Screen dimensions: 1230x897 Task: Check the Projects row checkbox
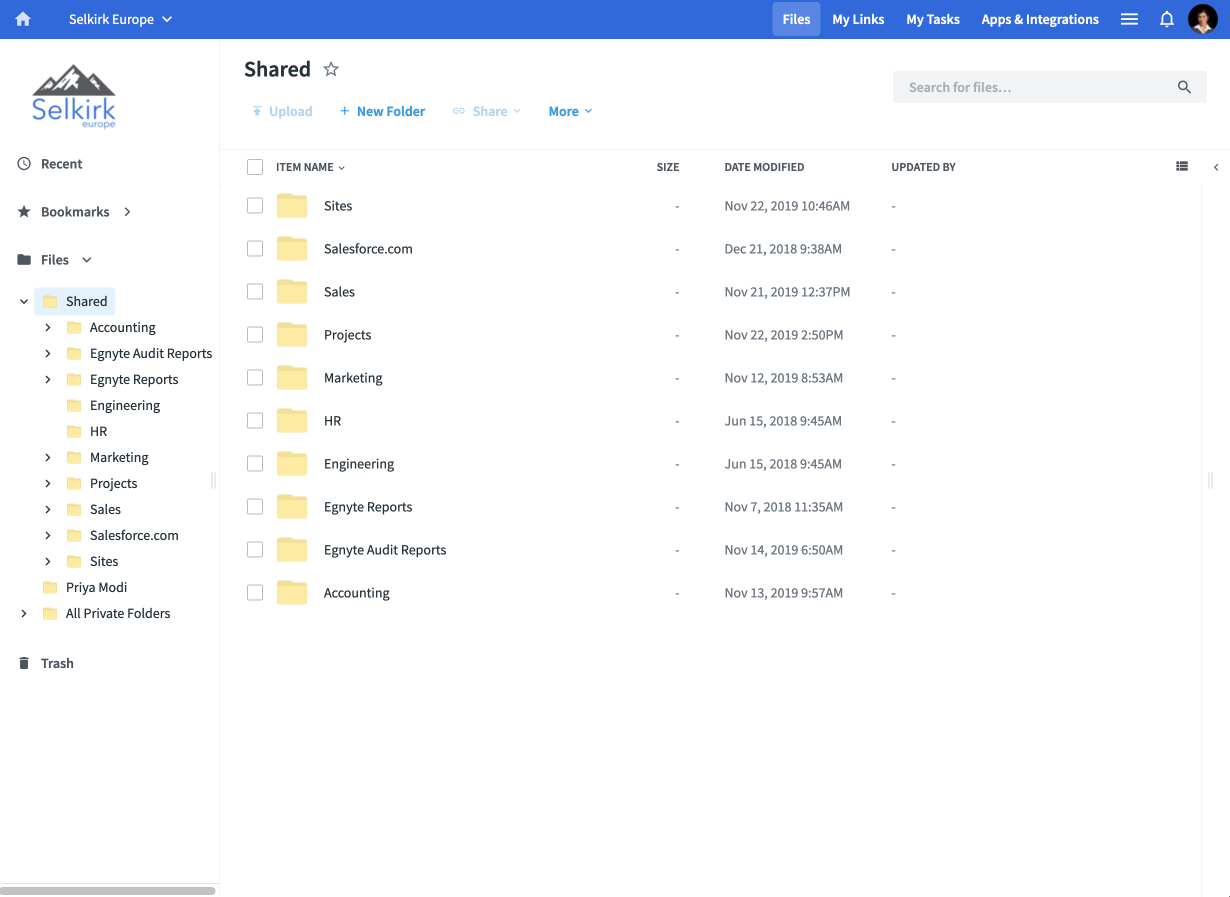point(255,334)
